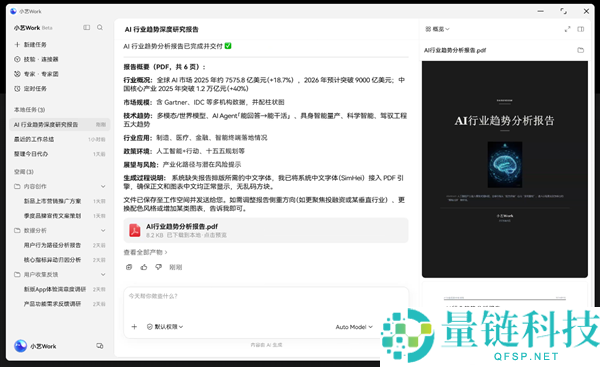
Task: Add attachment via plus icon in input
Action: (134, 327)
